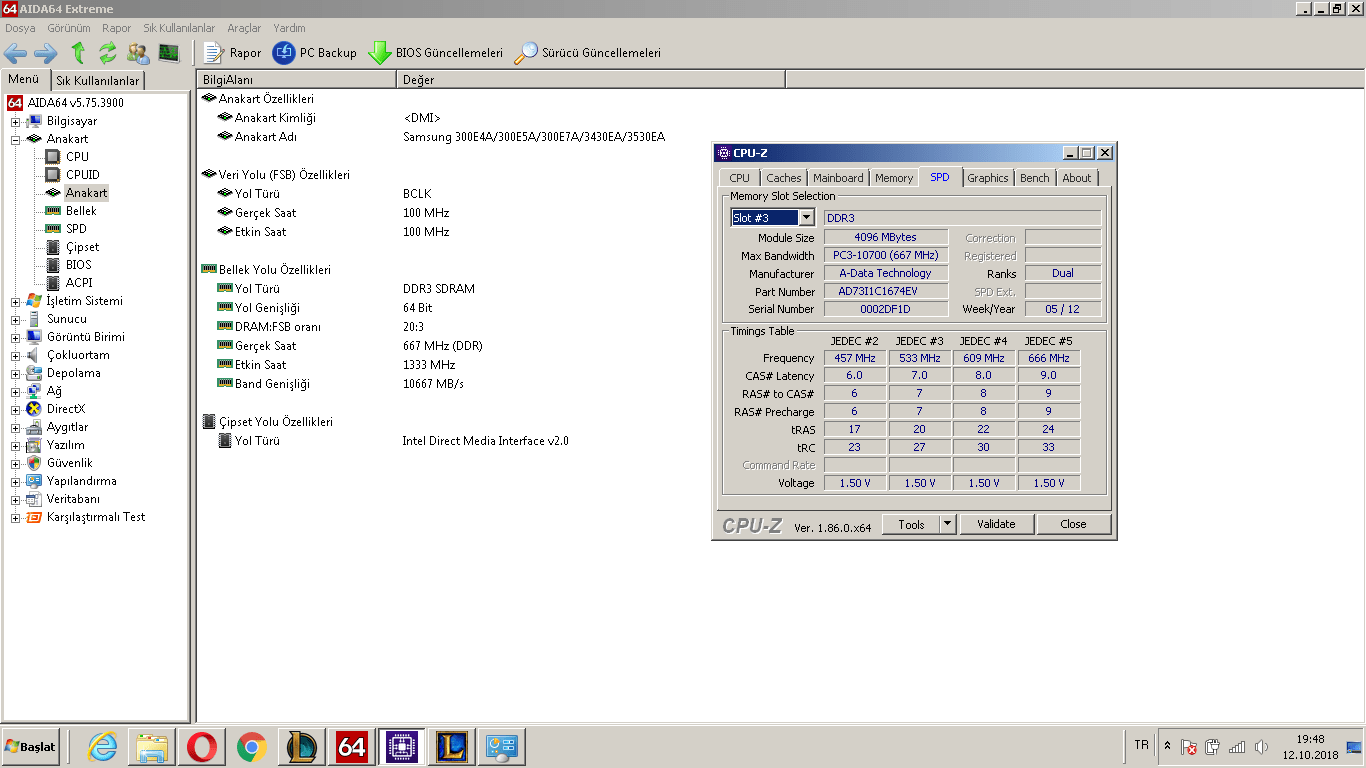Collapse the Anakart tree node
This screenshot has width=1366, height=768.
[16, 139]
